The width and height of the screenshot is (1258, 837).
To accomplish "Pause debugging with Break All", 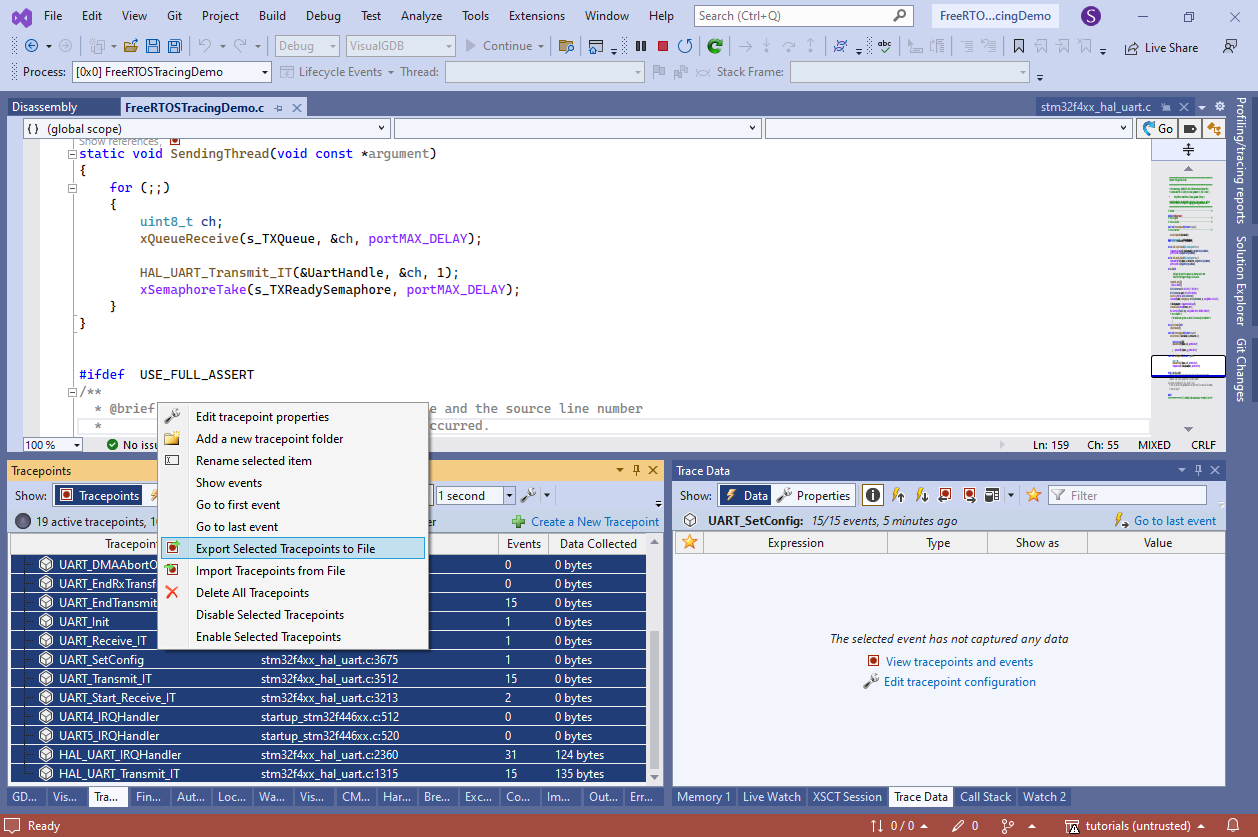I will coord(641,46).
